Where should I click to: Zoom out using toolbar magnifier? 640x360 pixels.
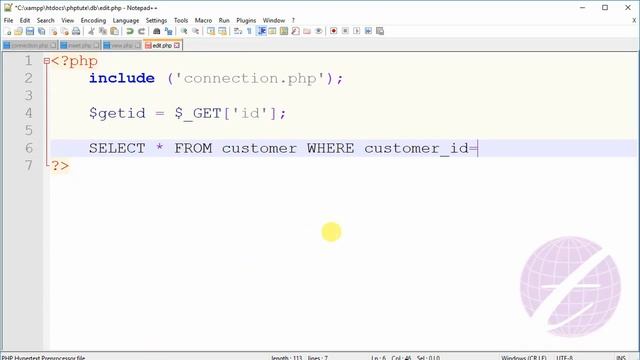tap(196, 31)
